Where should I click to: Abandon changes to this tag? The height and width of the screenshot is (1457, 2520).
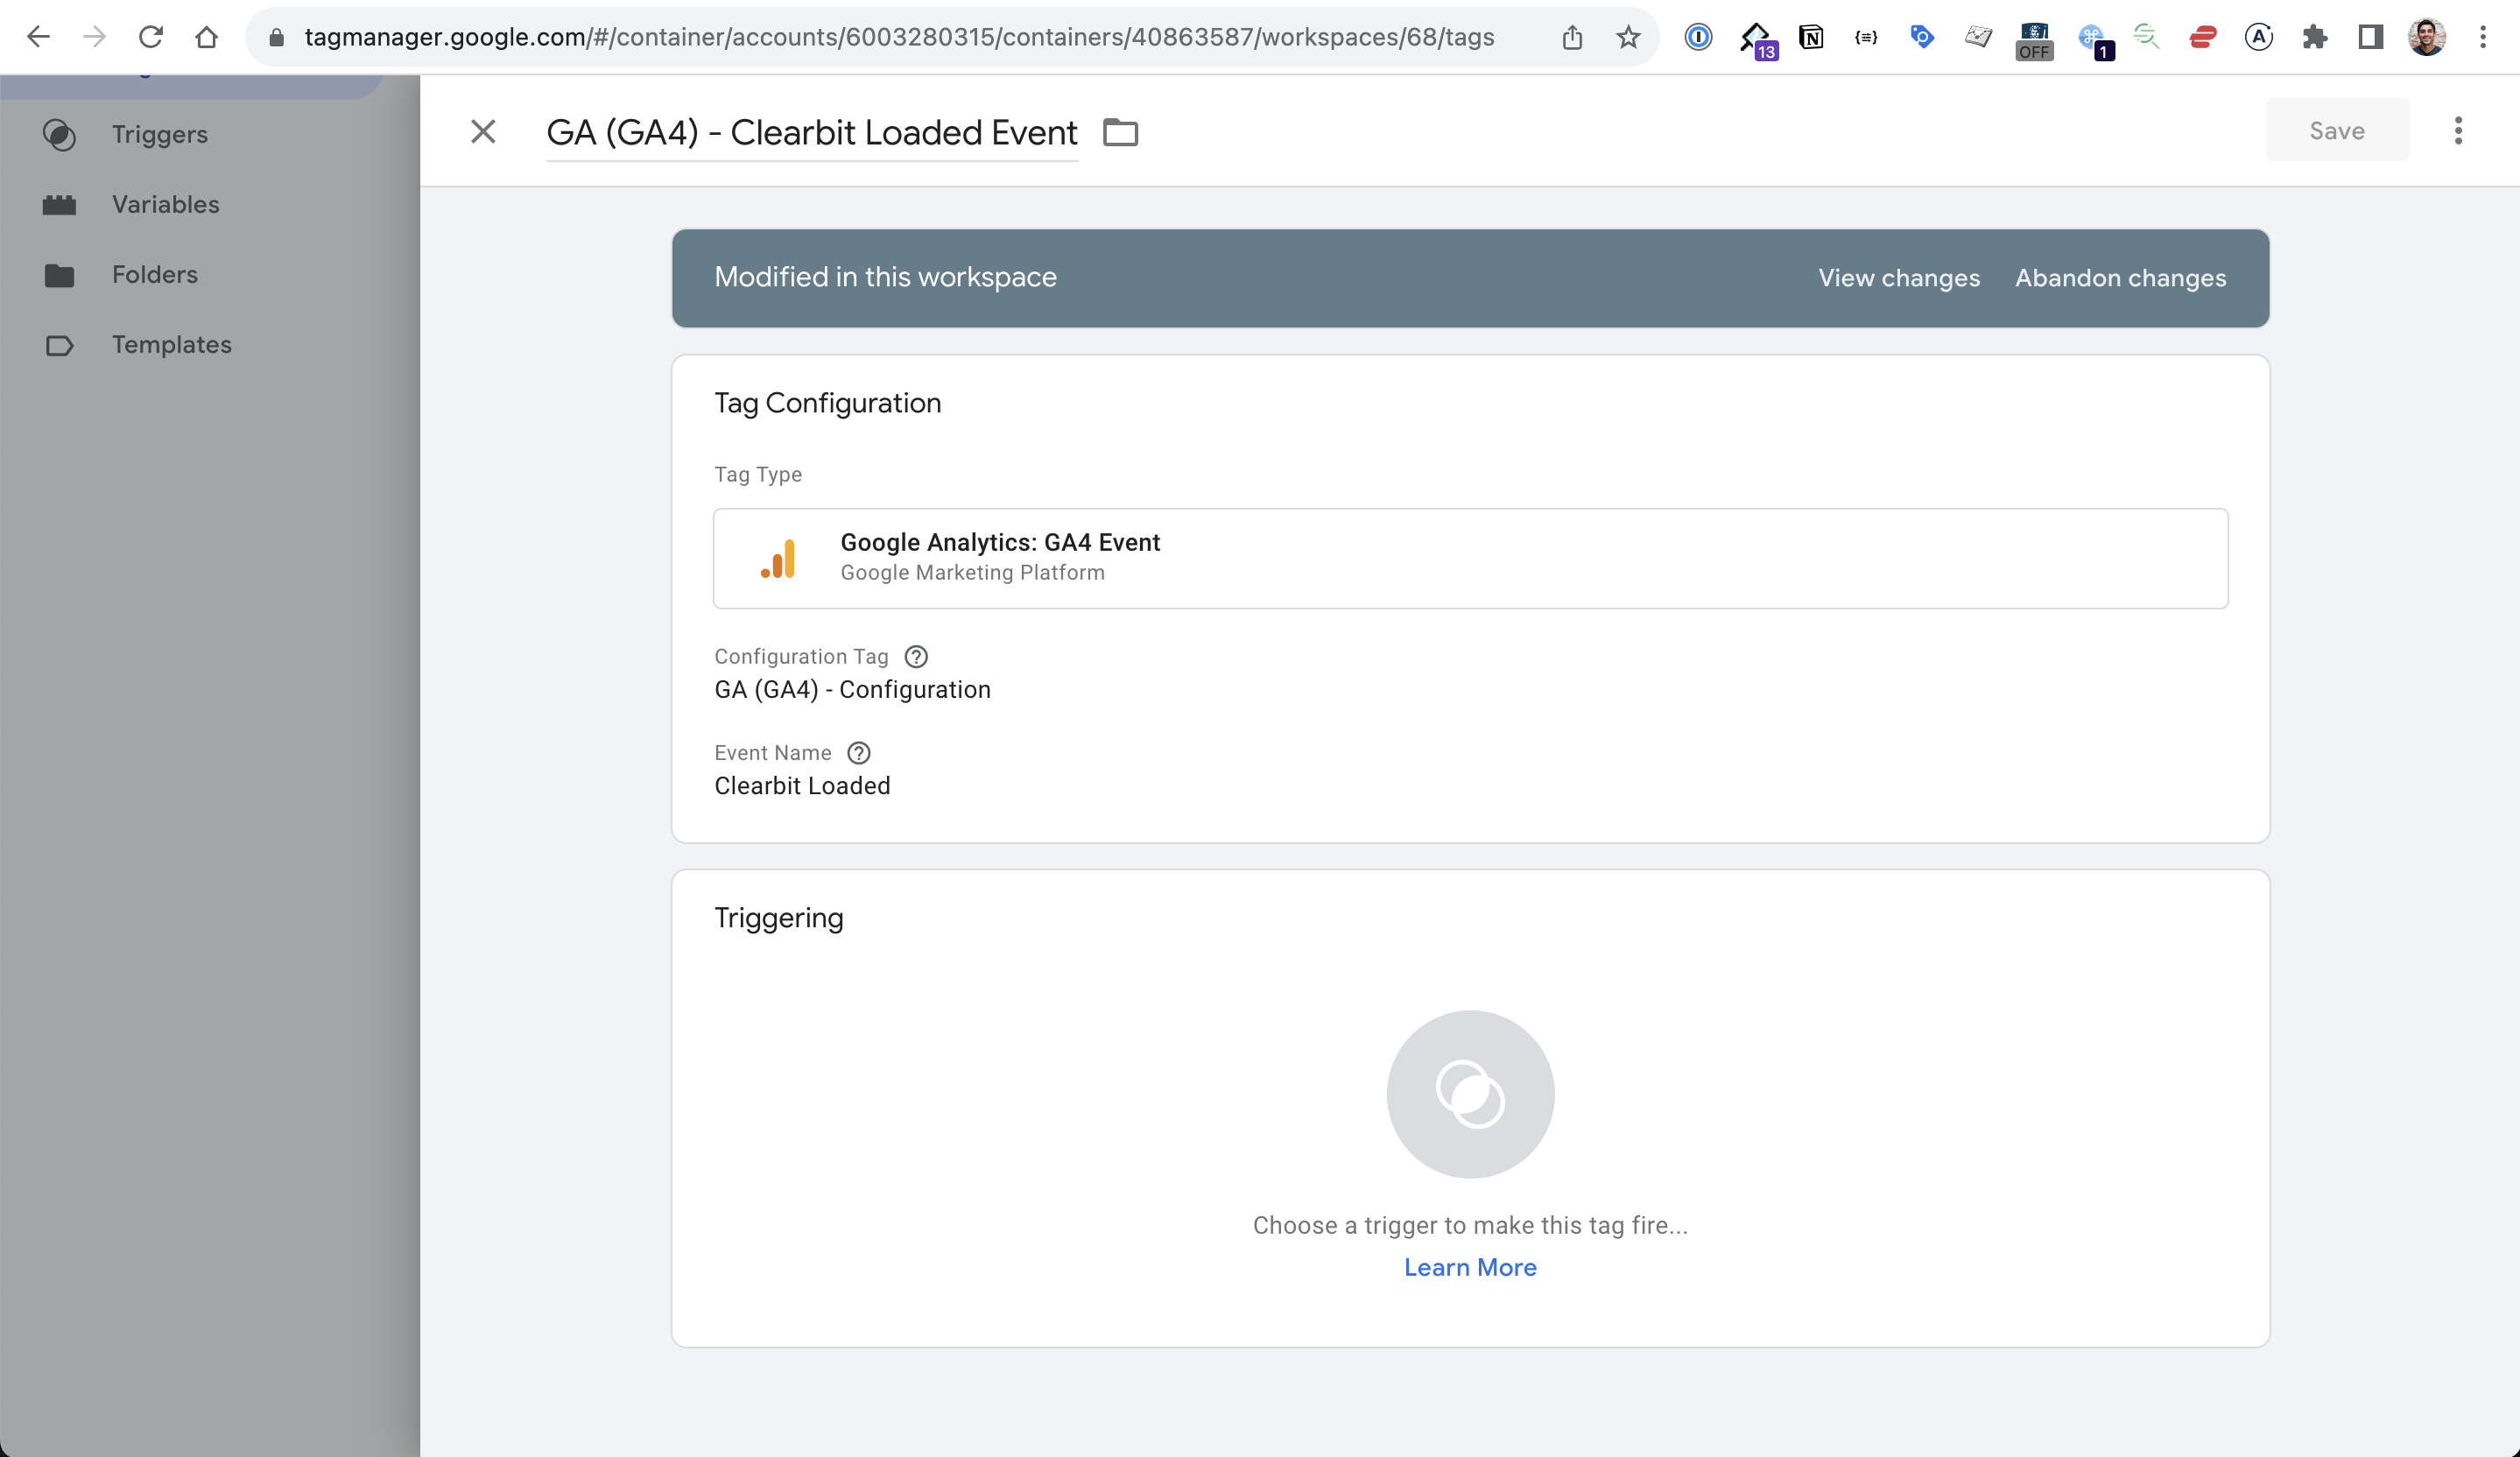(2120, 278)
